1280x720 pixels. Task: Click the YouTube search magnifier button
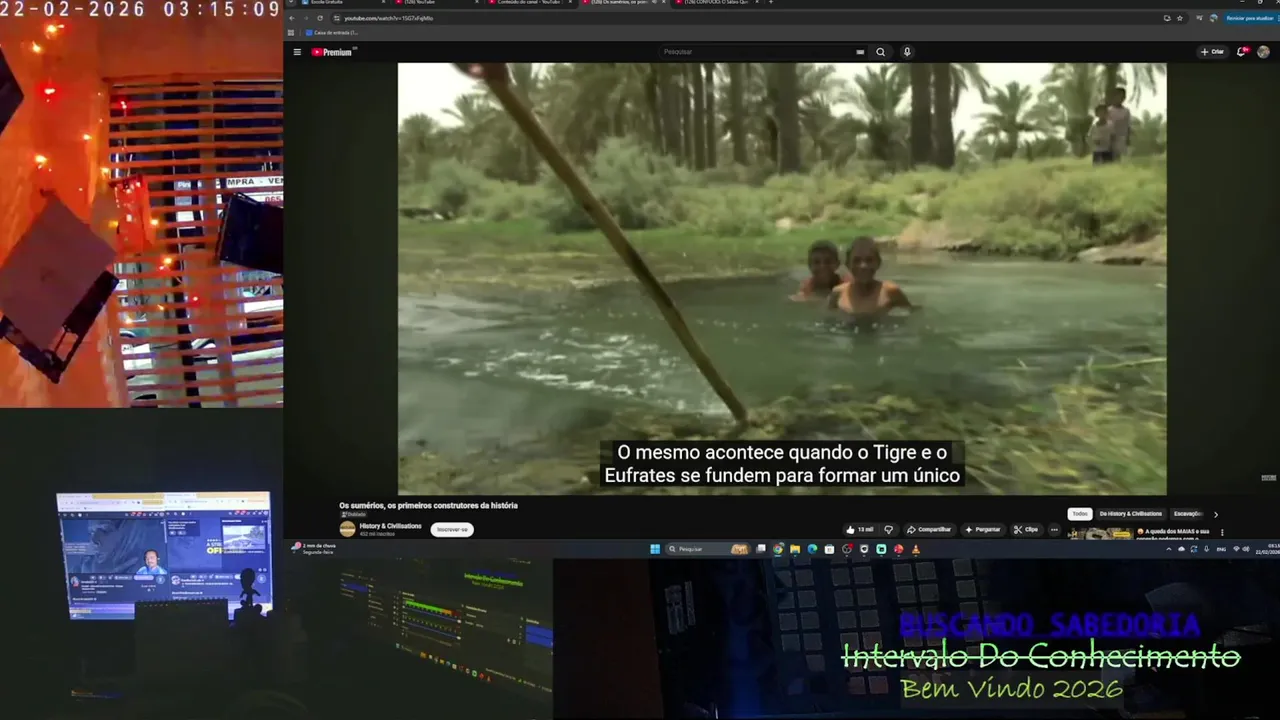(881, 52)
